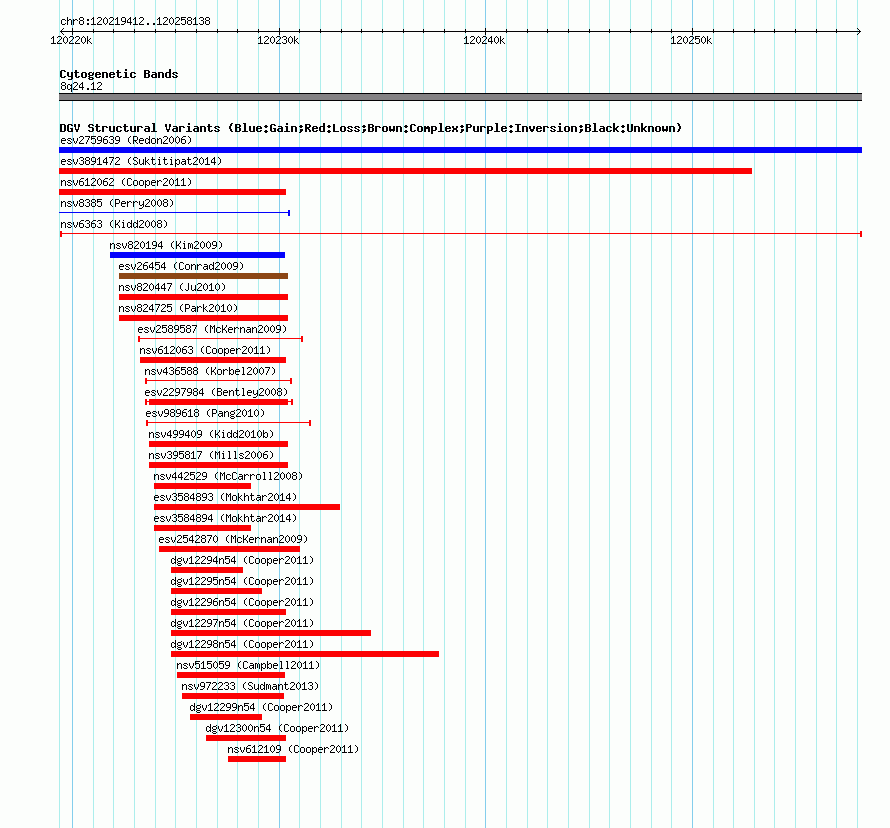Click the esv26454 (Conrad2009) label
Screen dimensions: 890x828
(181, 266)
